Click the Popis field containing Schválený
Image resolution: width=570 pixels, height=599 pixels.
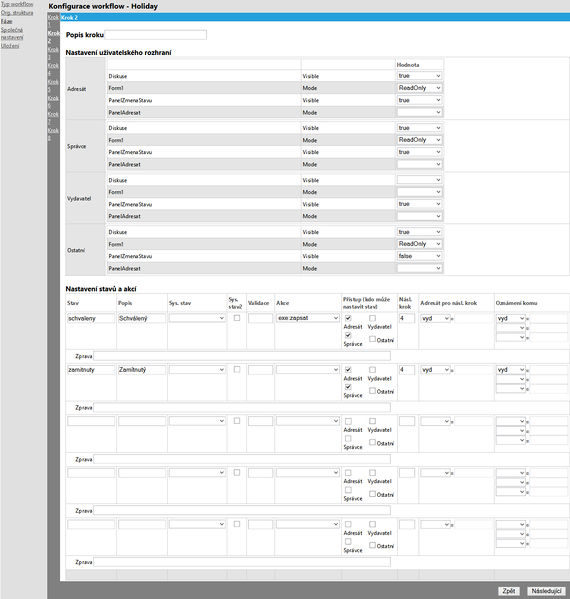tap(142, 318)
